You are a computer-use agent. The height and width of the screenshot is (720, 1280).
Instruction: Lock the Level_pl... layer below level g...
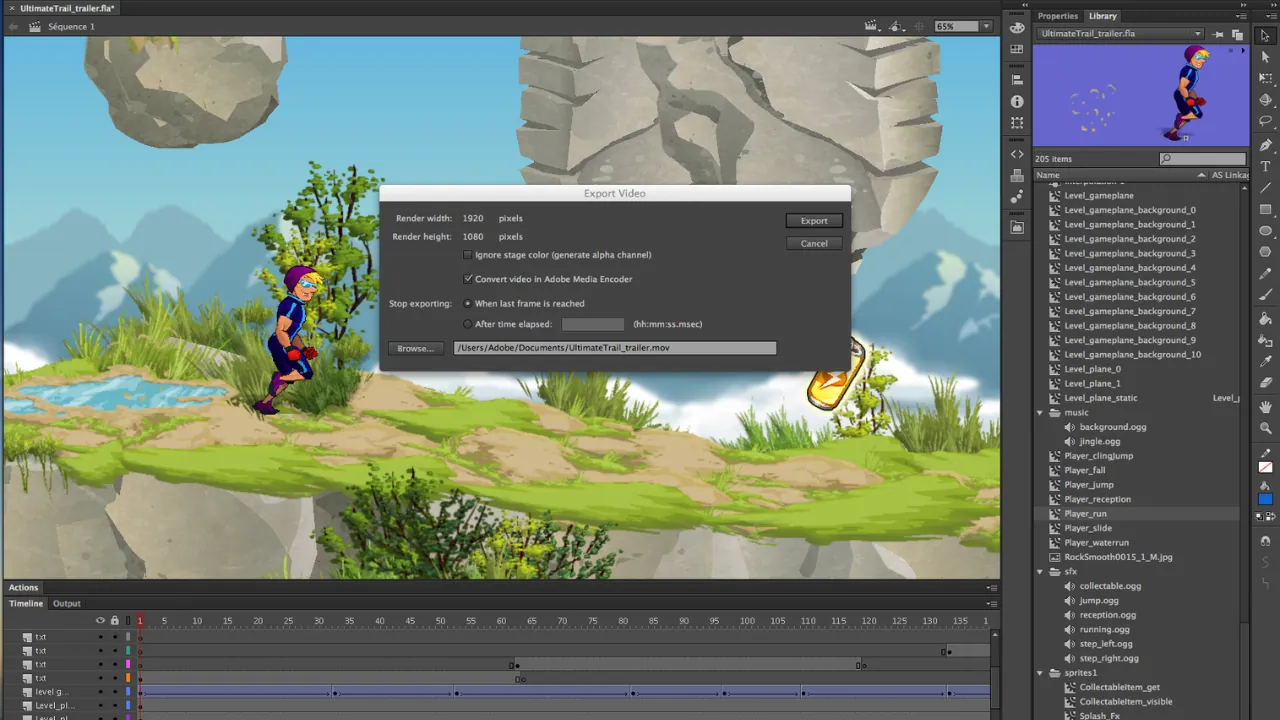114,706
